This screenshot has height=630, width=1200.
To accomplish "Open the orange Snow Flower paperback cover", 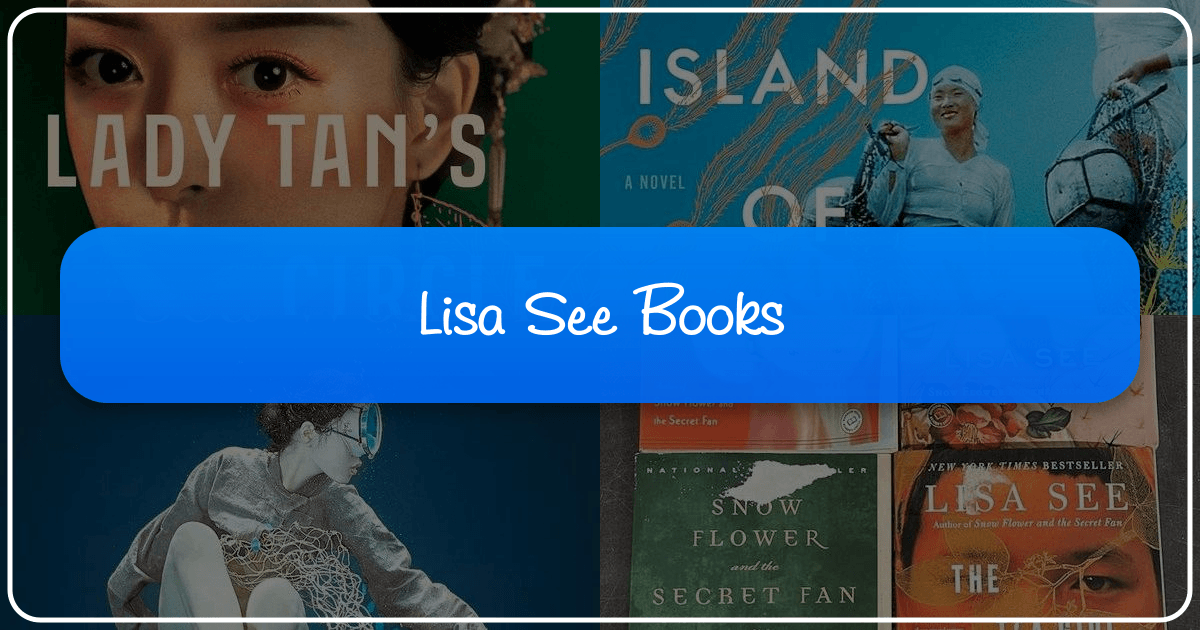I will (x=768, y=426).
